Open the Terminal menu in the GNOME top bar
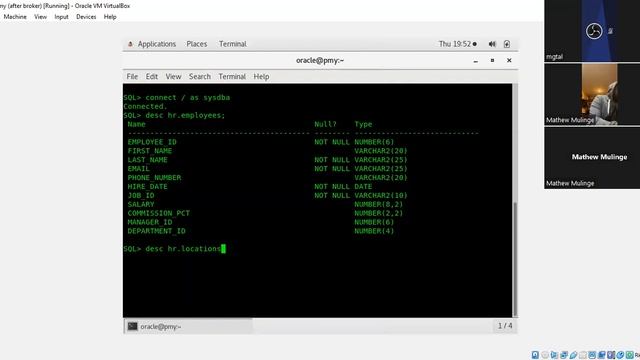 click(x=233, y=44)
